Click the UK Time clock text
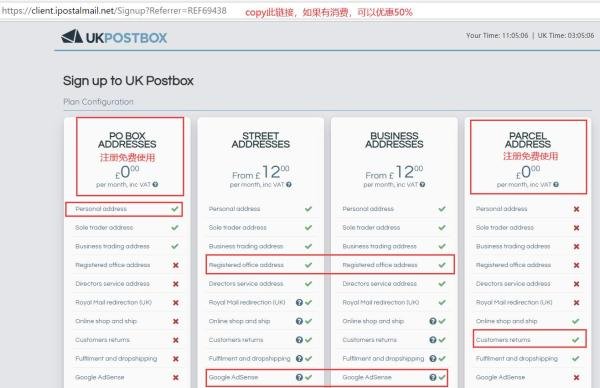The image size is (600, 388). 566,36
